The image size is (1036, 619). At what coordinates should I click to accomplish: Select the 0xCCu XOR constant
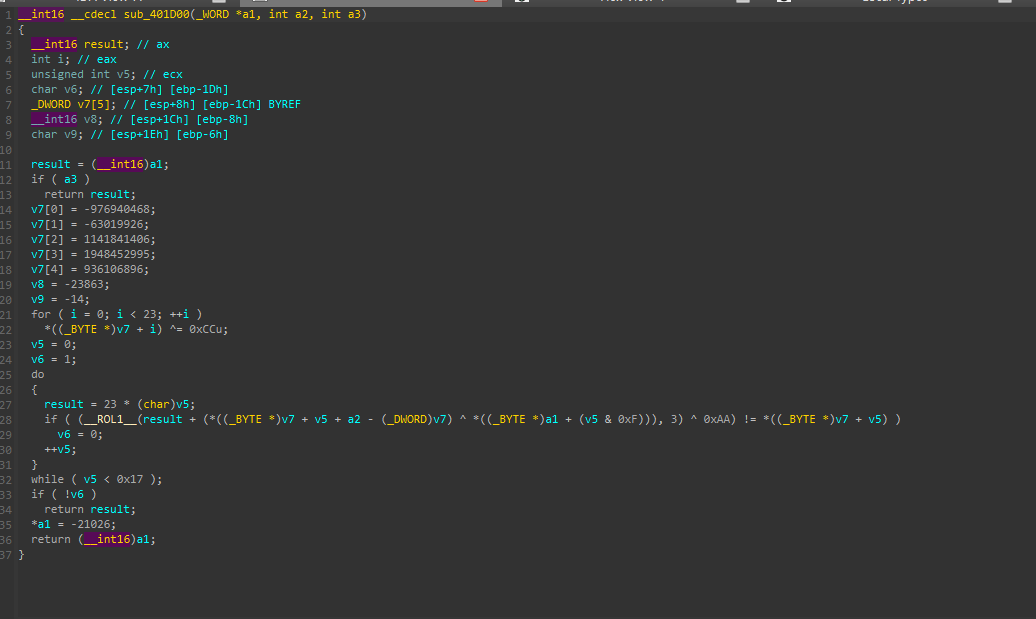point(208,329)
